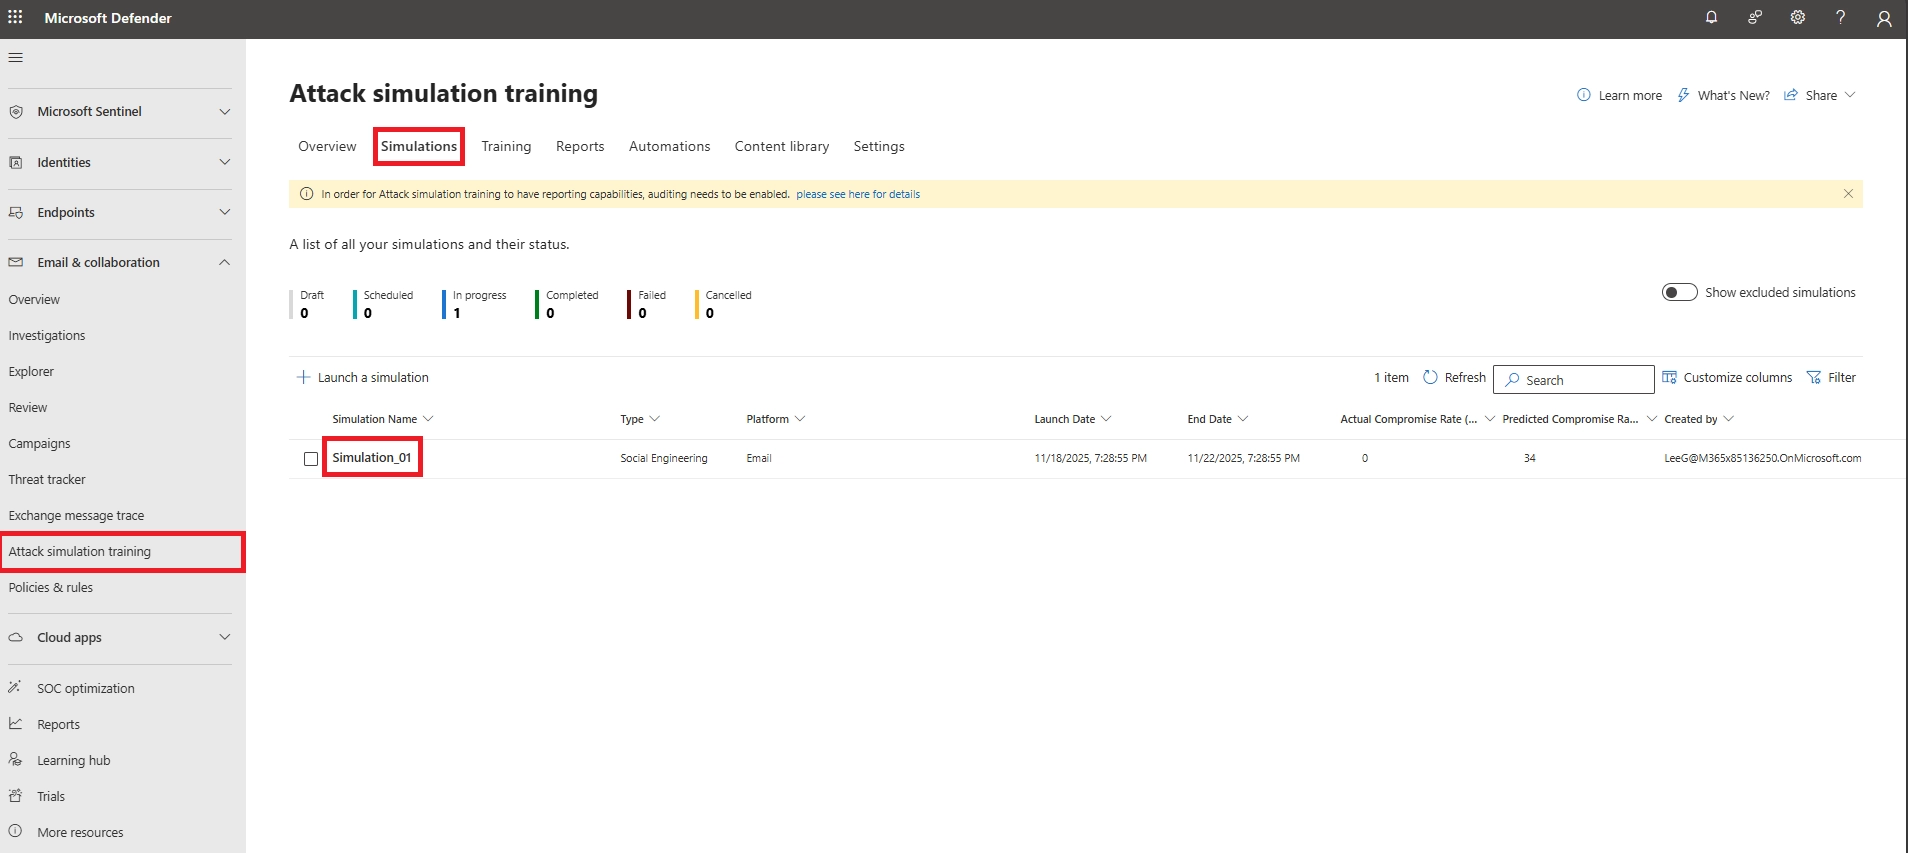Open End Date column dropdown
The image size is (1908, 853).
[x=1243, y=419]
